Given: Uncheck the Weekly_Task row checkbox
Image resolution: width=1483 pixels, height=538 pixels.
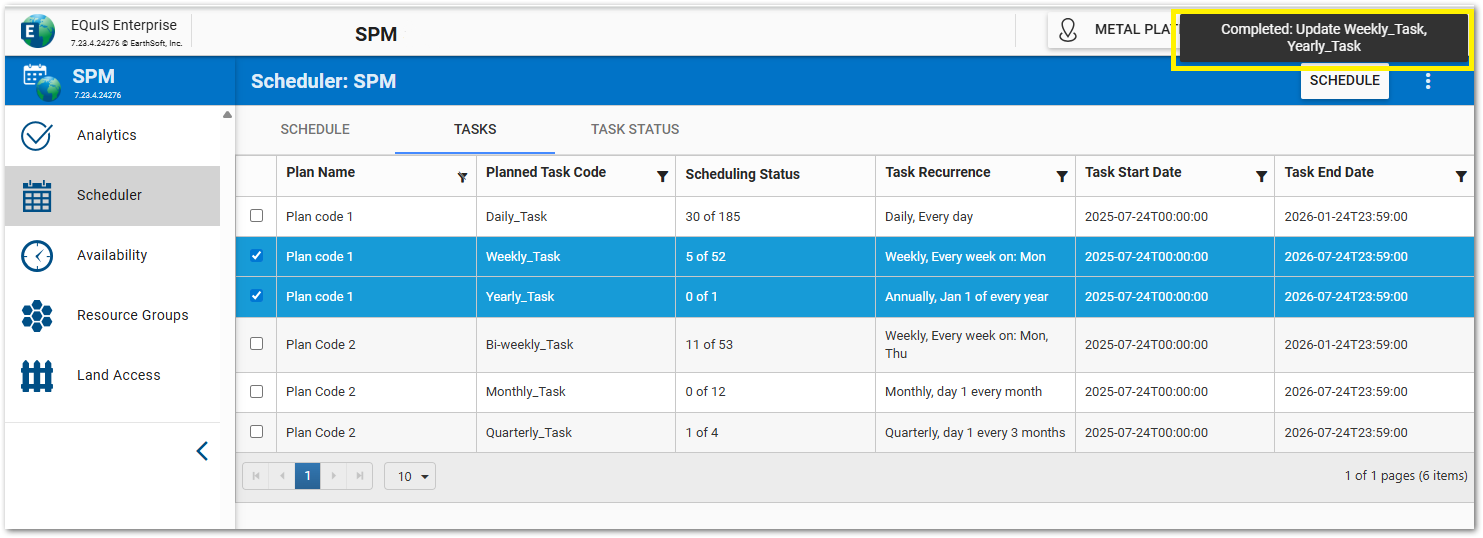Looking at the screenshot, I should 256,256.
